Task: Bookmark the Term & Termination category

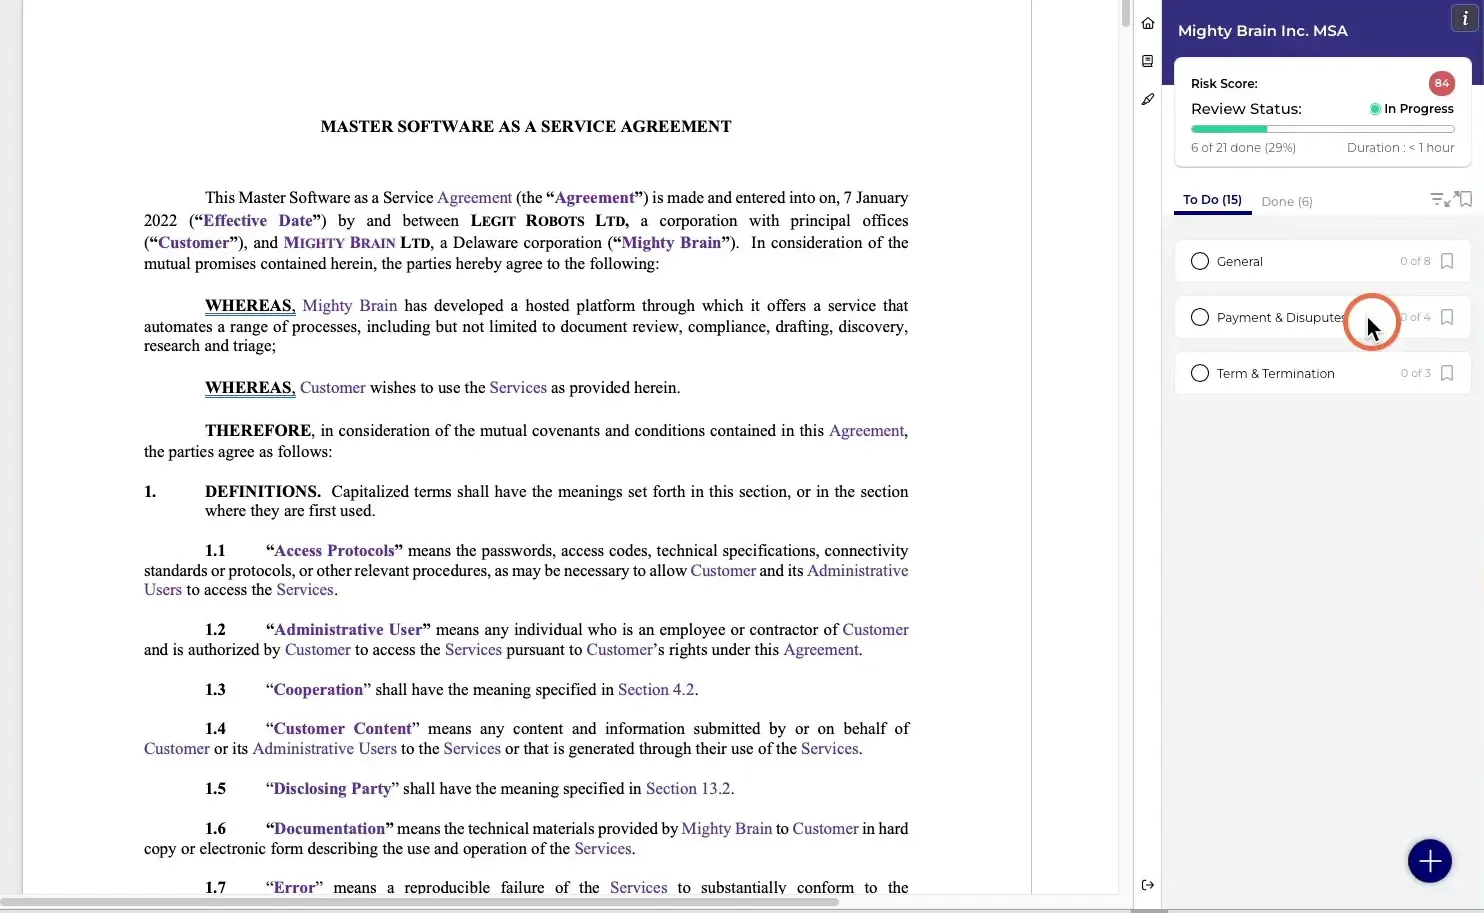Action: tap(1447, 373)
